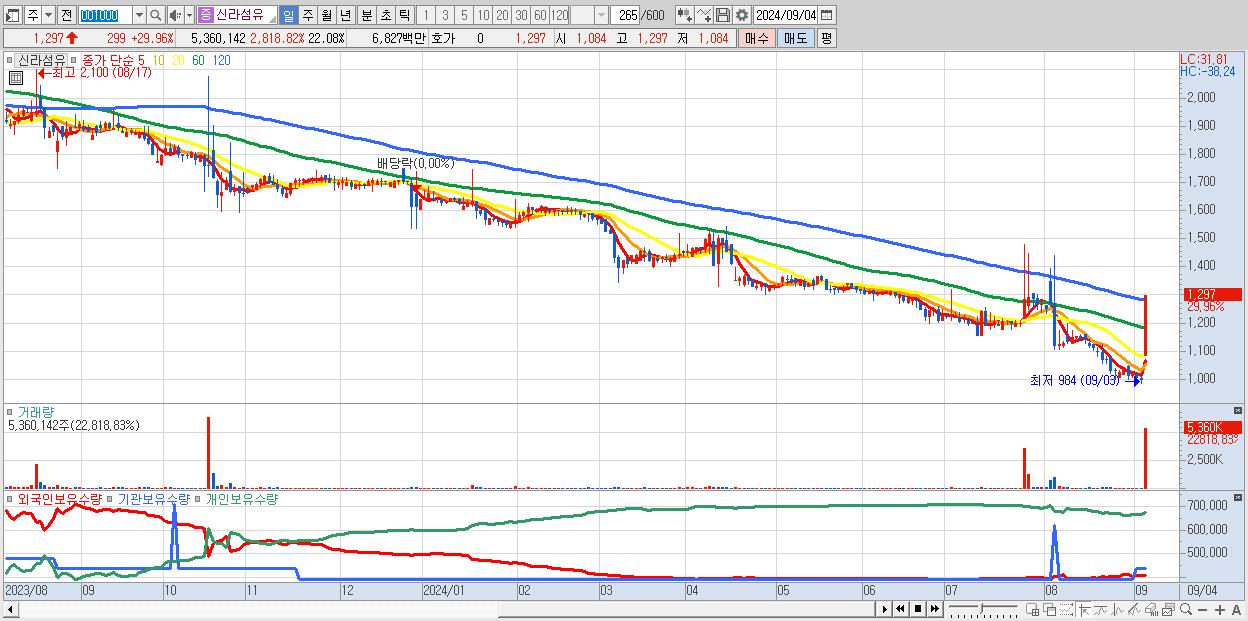Viewport: 1248px width, 621px height.
Task: Click the line chart check icon
Action: (x=704, y=16)
